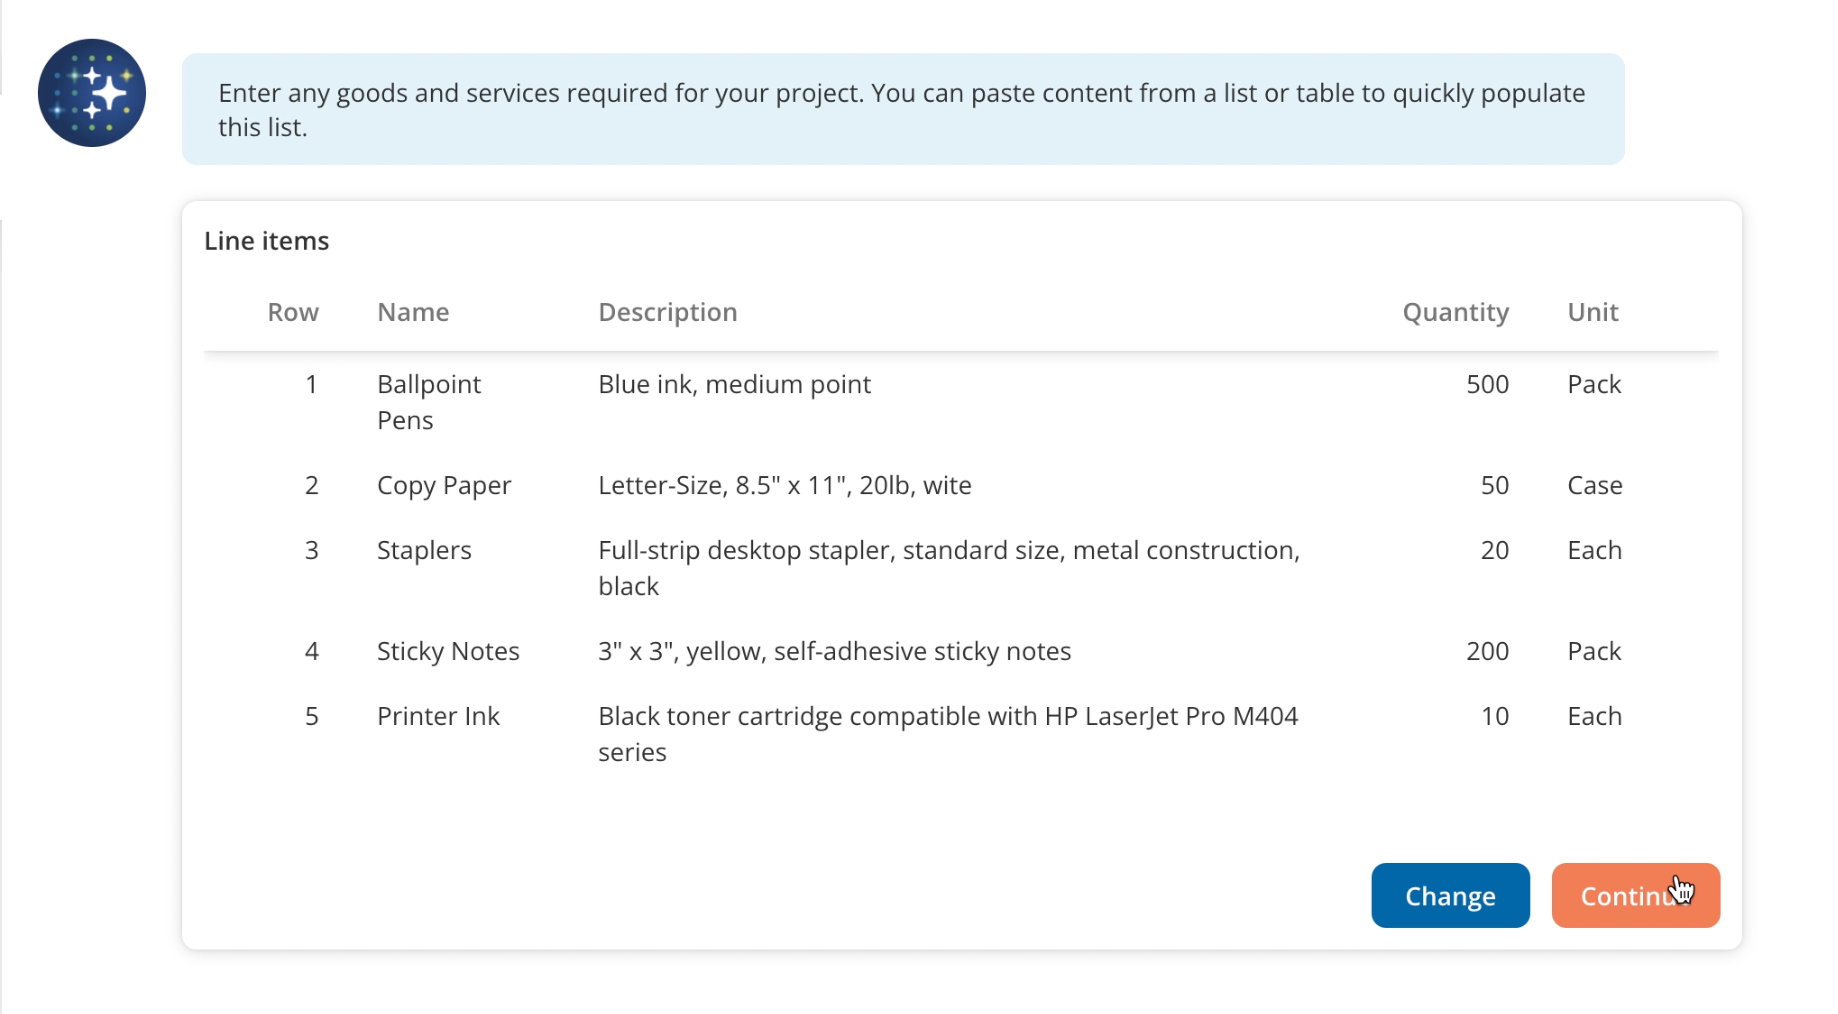Select the Sticky Notes item name
The height and width of the screenshot is (1014, 1838).
(448, 651)
